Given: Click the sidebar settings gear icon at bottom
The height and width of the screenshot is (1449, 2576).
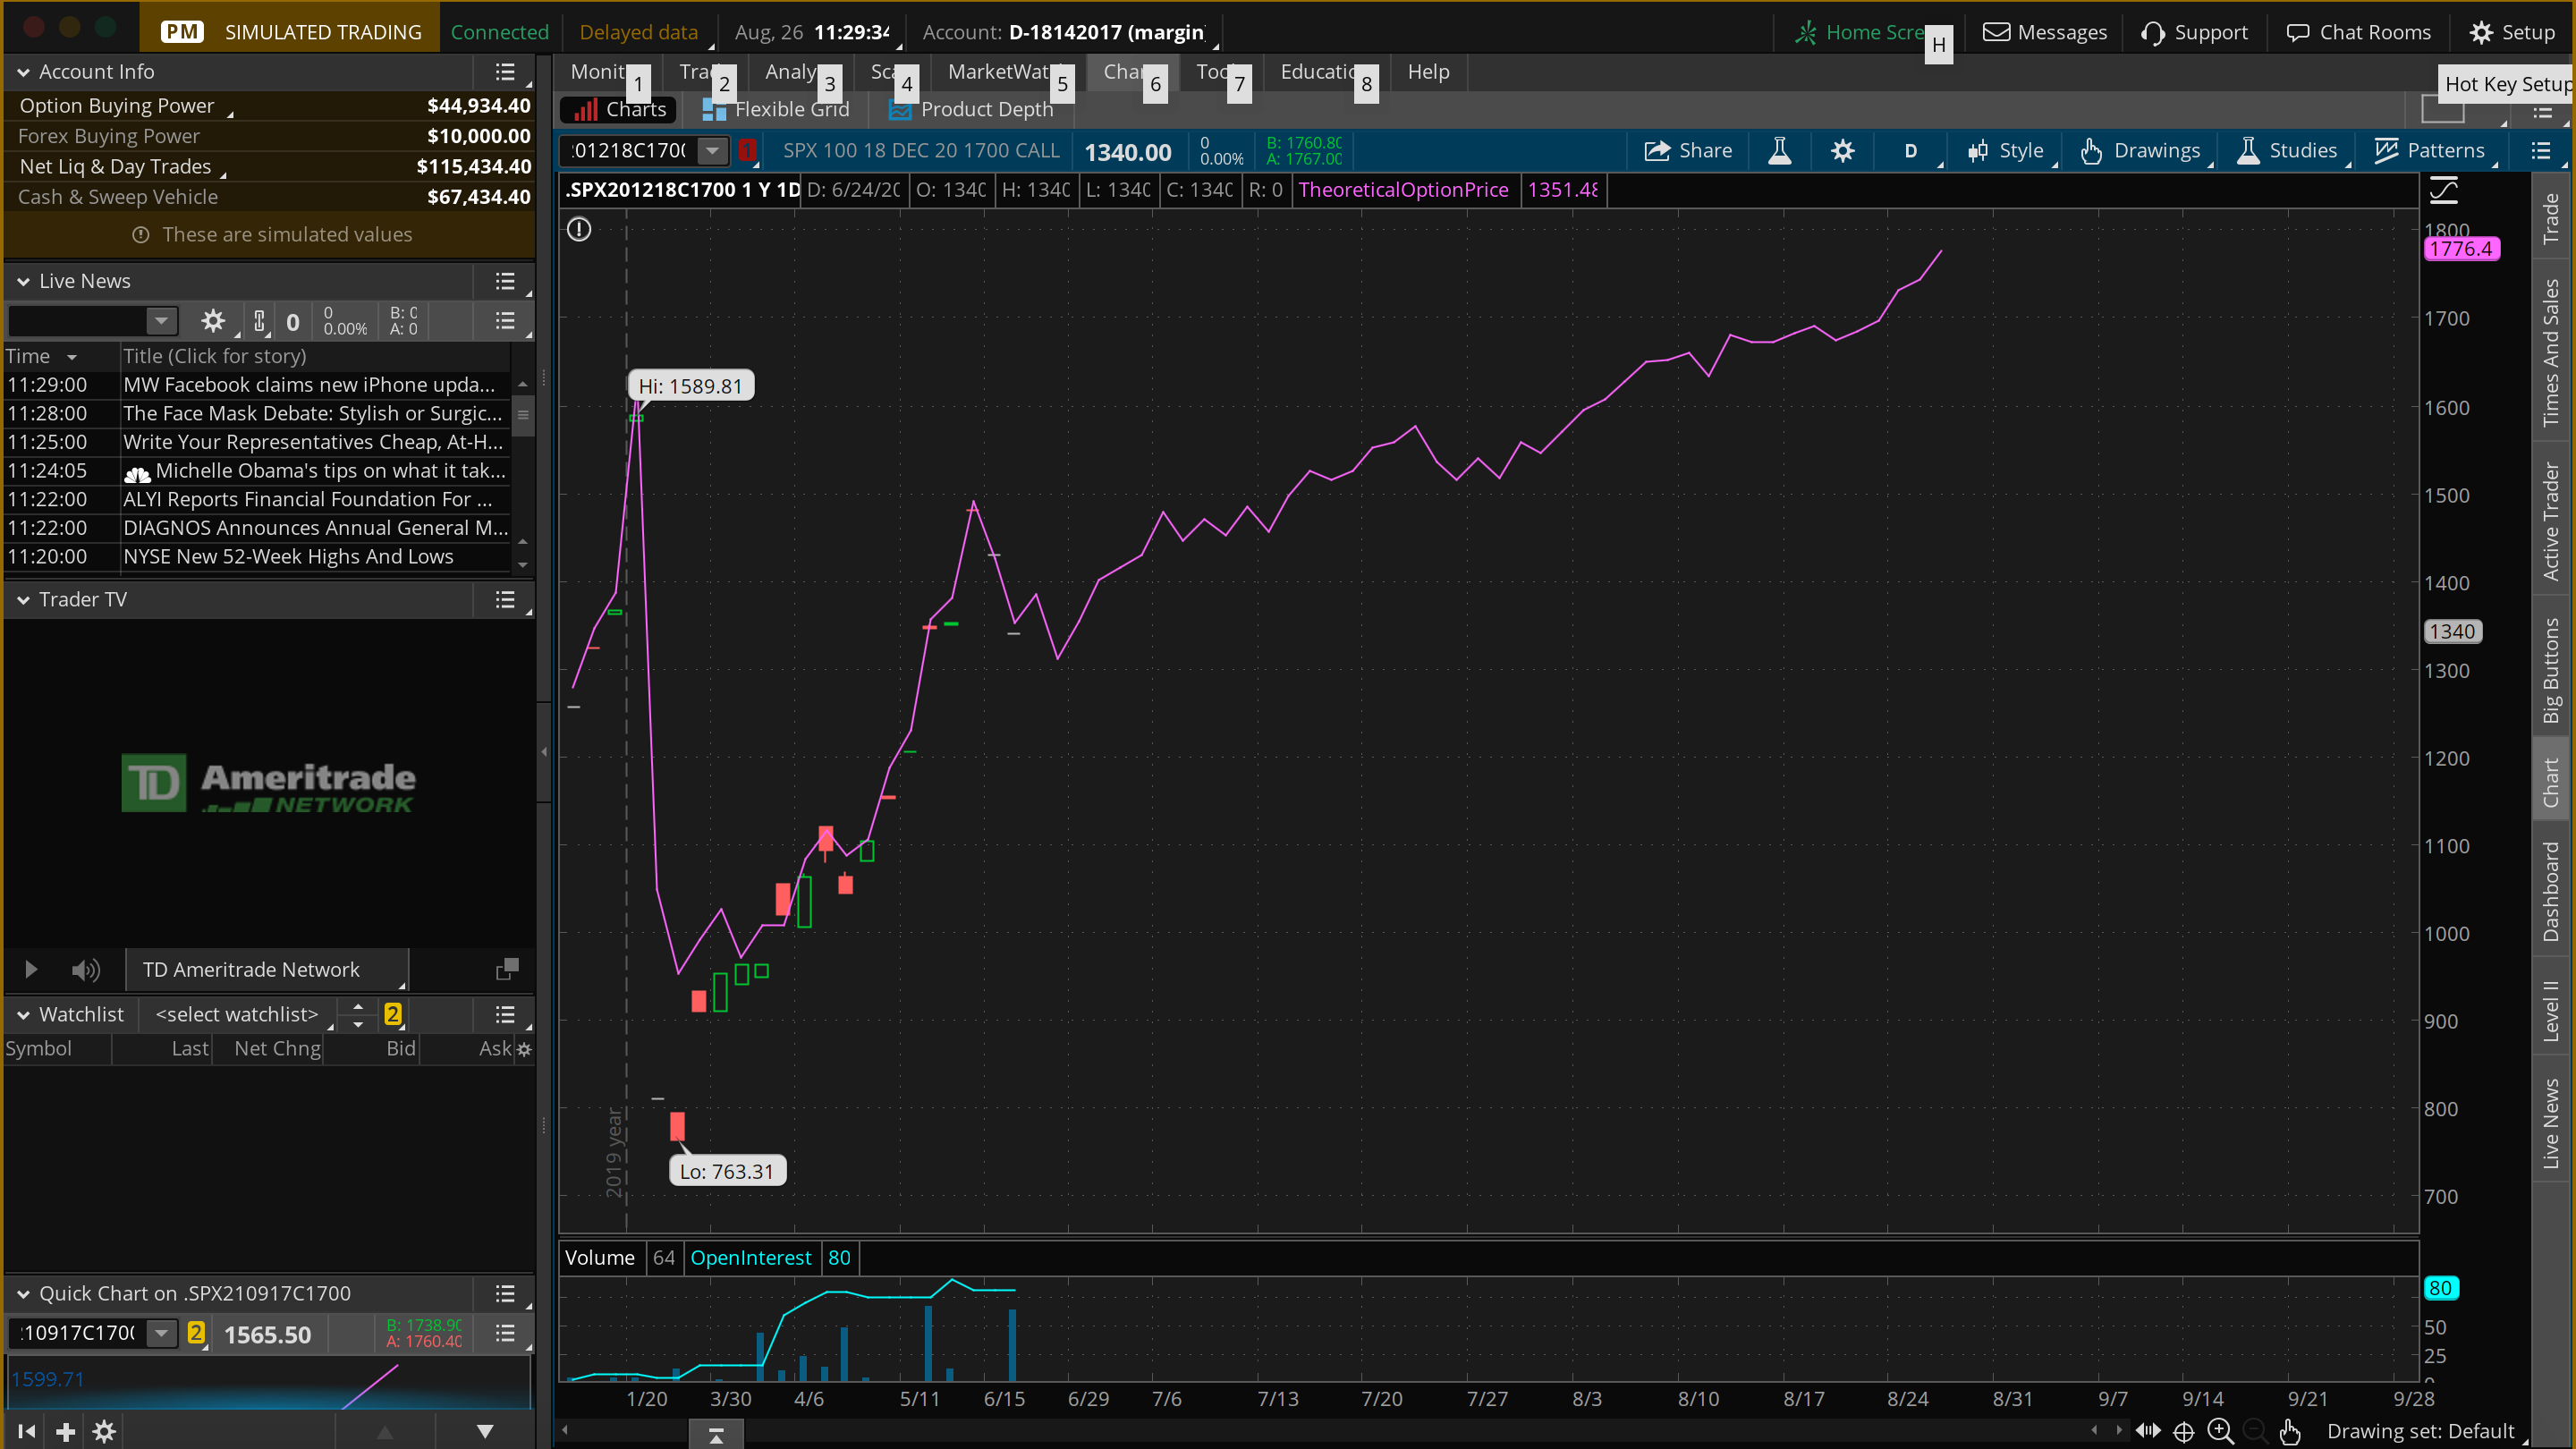Looking at the screenshot, I should 104,1432.
